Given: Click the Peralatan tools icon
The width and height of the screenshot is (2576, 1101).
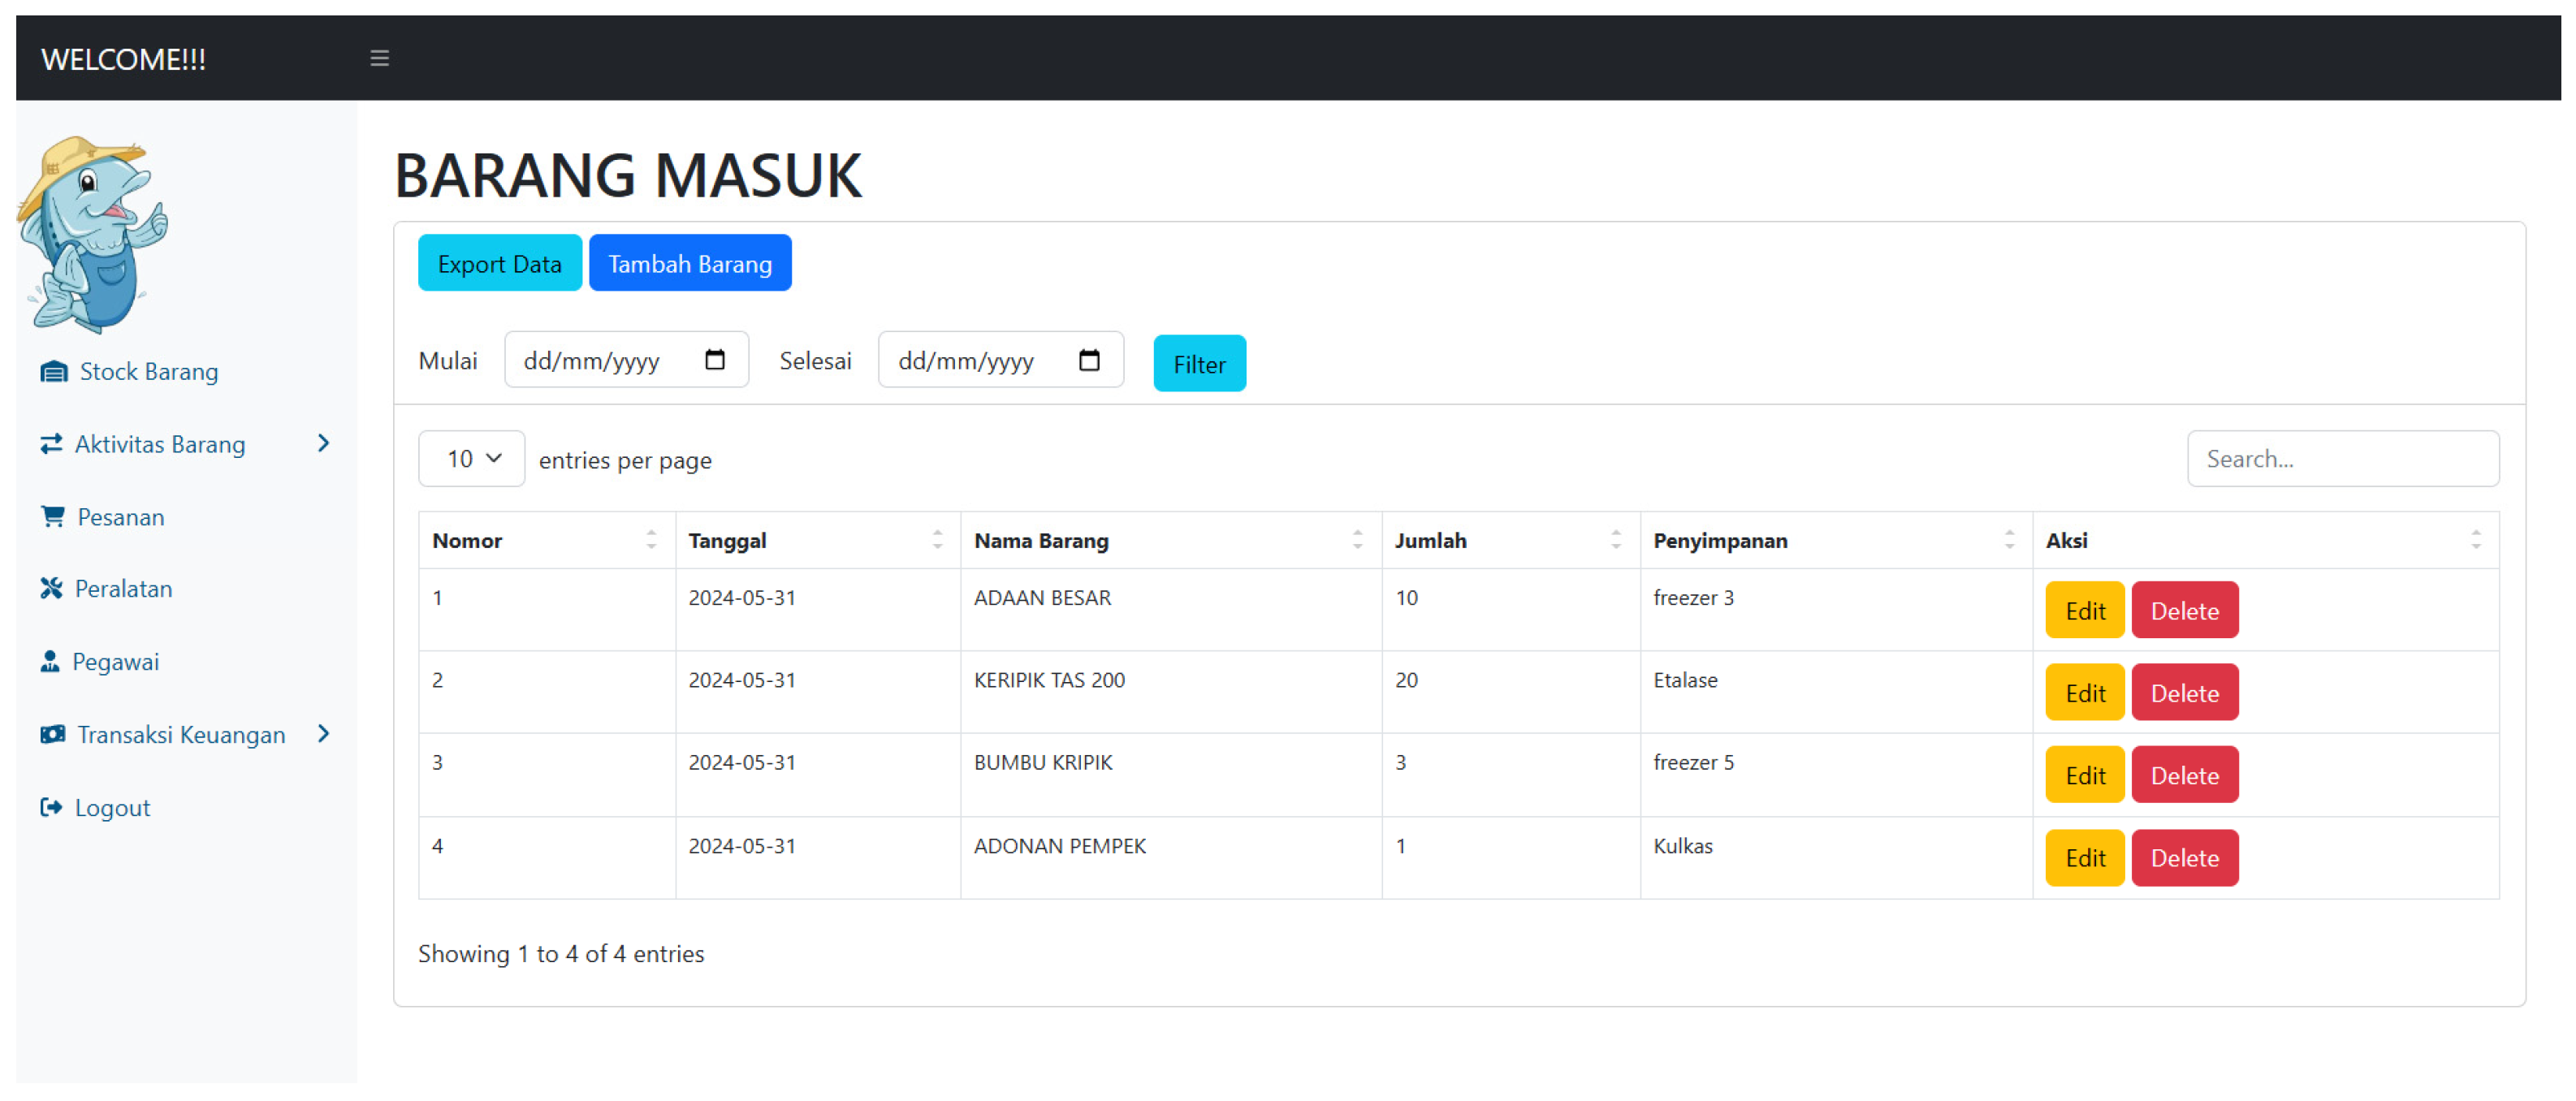Looking at the screenshot, I should [x=51, y=588].
